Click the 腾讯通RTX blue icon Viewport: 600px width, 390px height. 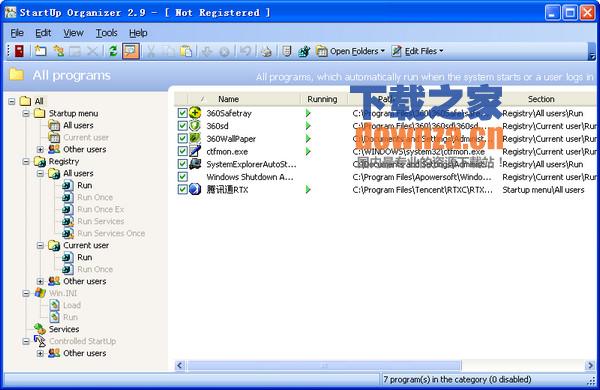click(195, 189)
